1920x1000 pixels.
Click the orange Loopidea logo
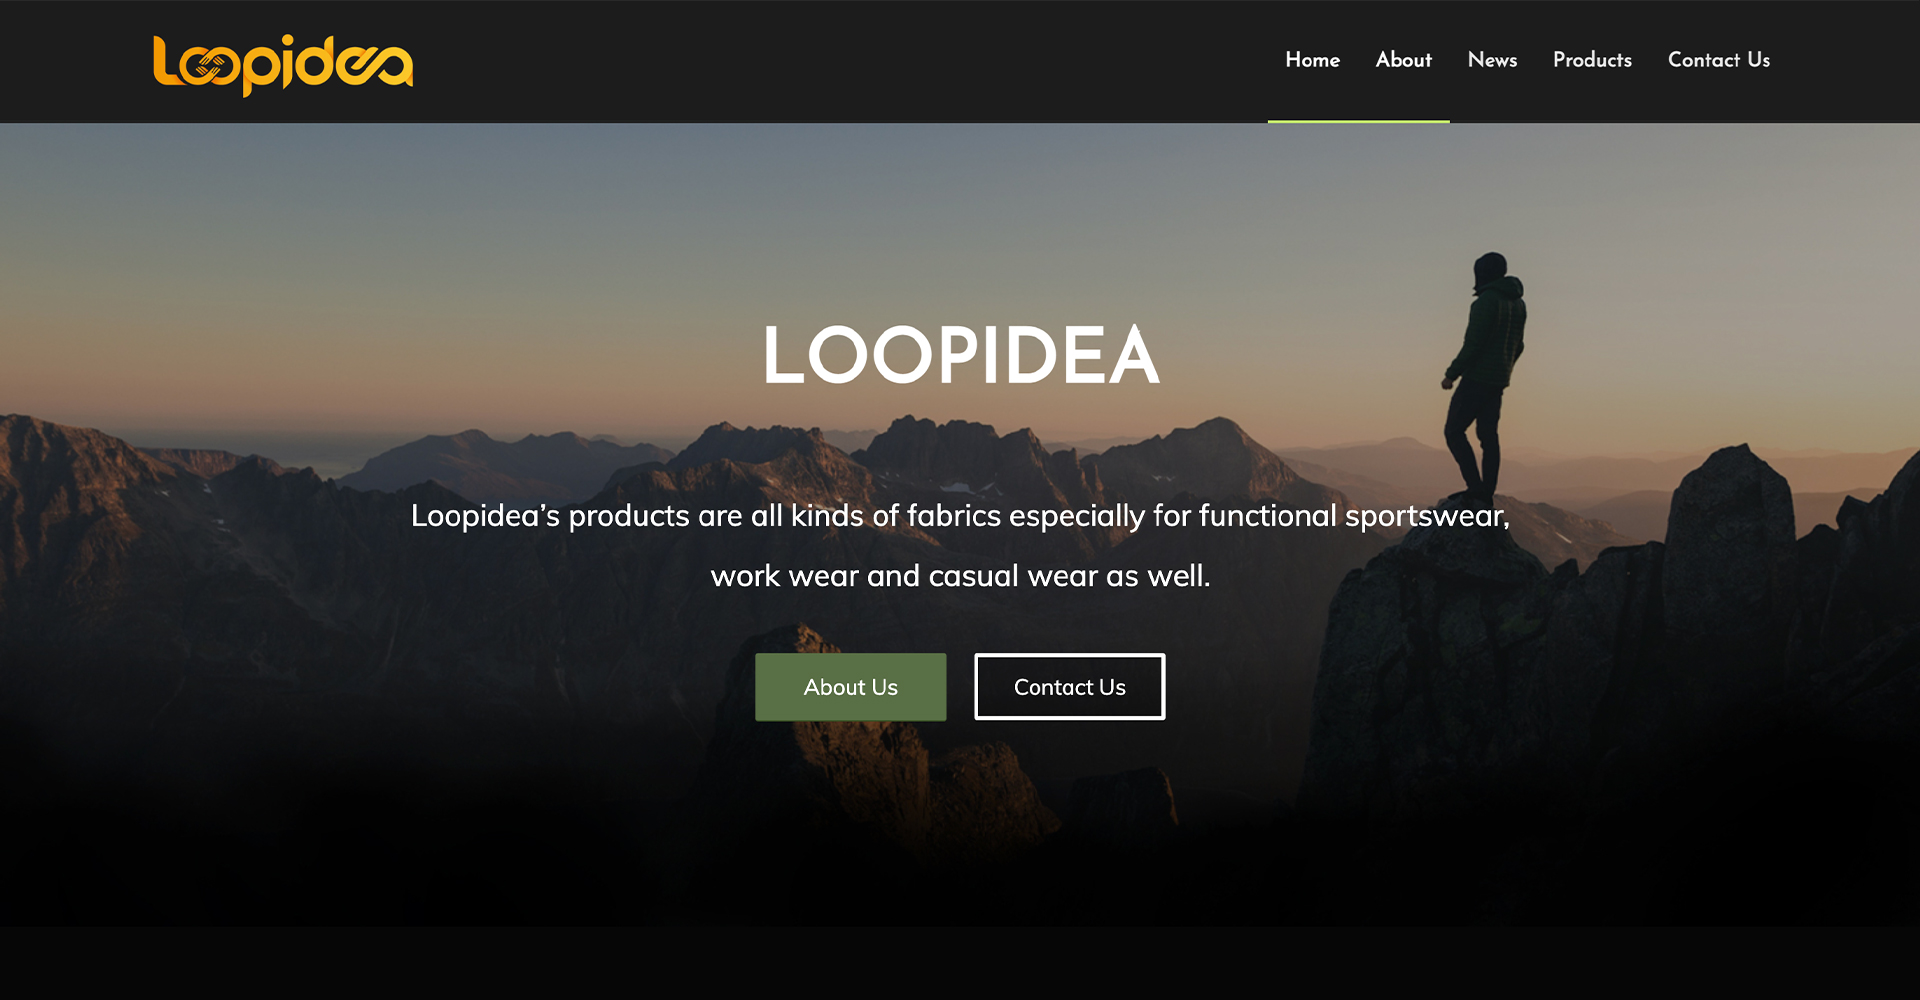pos(283,65)
